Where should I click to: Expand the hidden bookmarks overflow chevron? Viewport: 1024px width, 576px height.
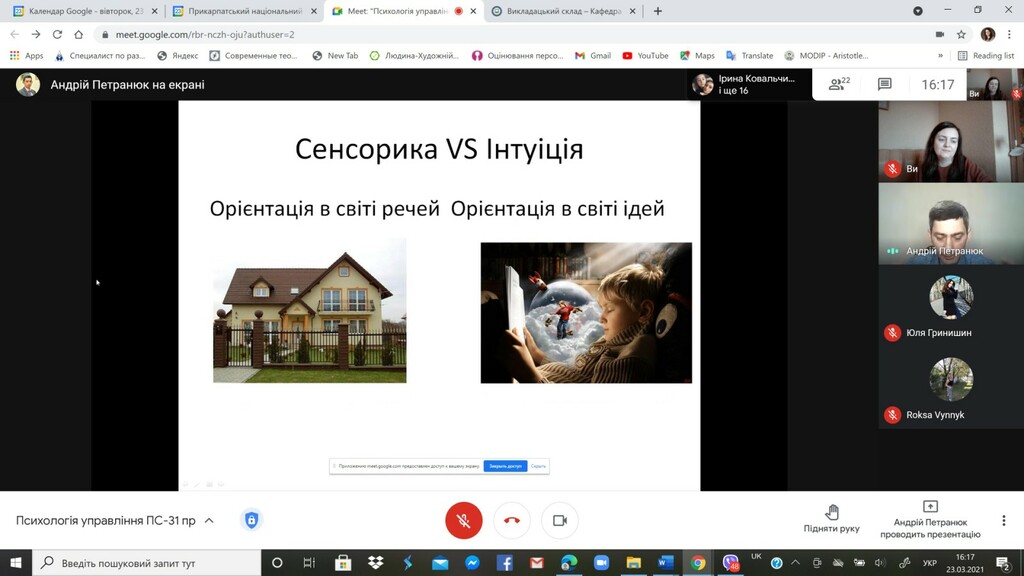coord(940,56)
